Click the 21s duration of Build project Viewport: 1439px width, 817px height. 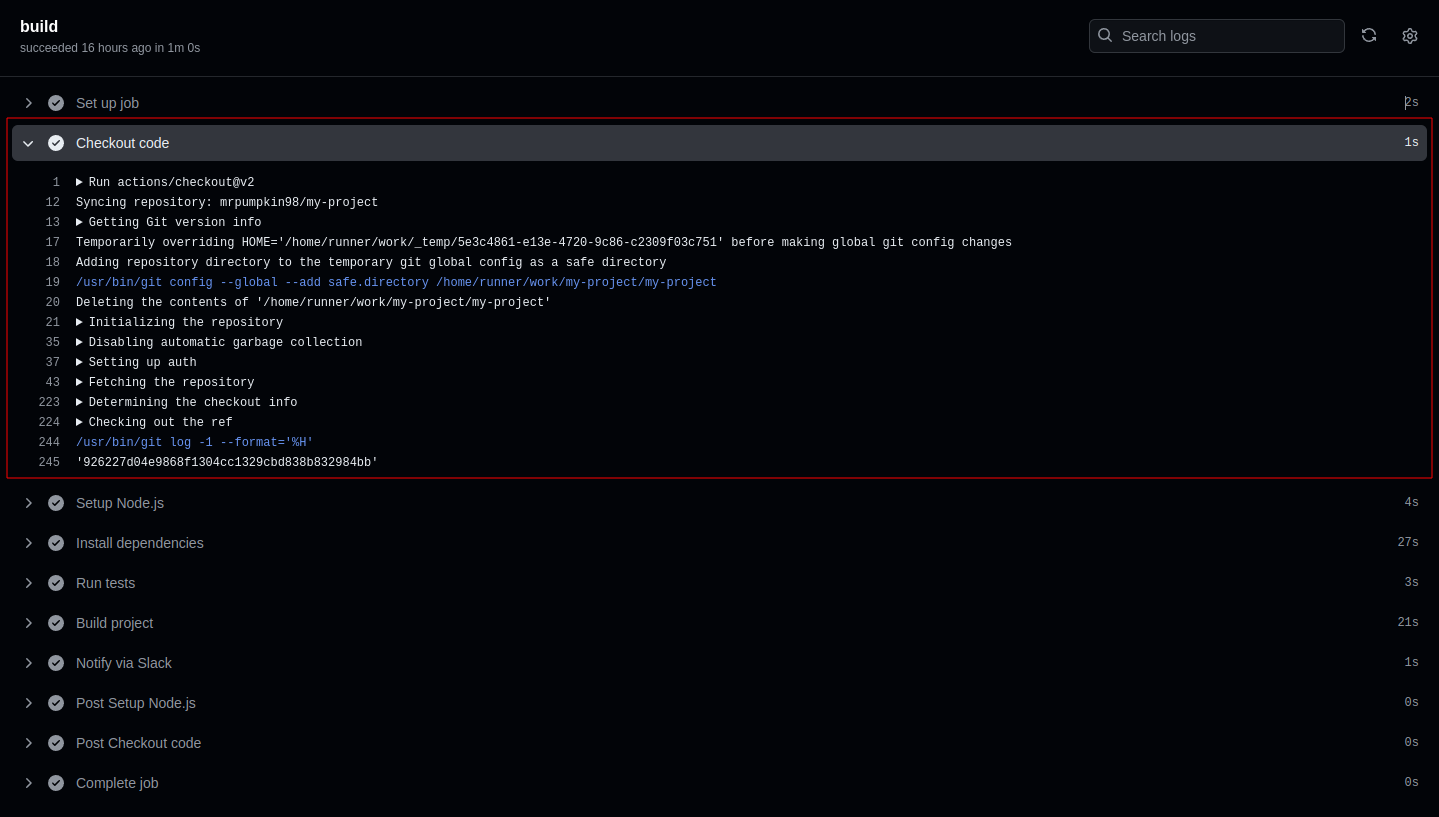tap(1408, 623)
